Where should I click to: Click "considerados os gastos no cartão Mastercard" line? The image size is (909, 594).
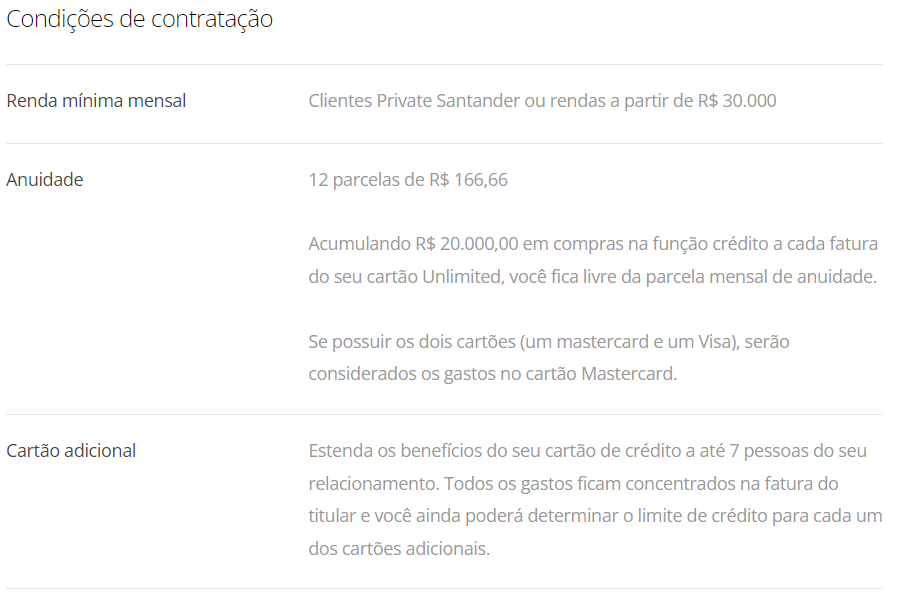(x=493, y=374)
